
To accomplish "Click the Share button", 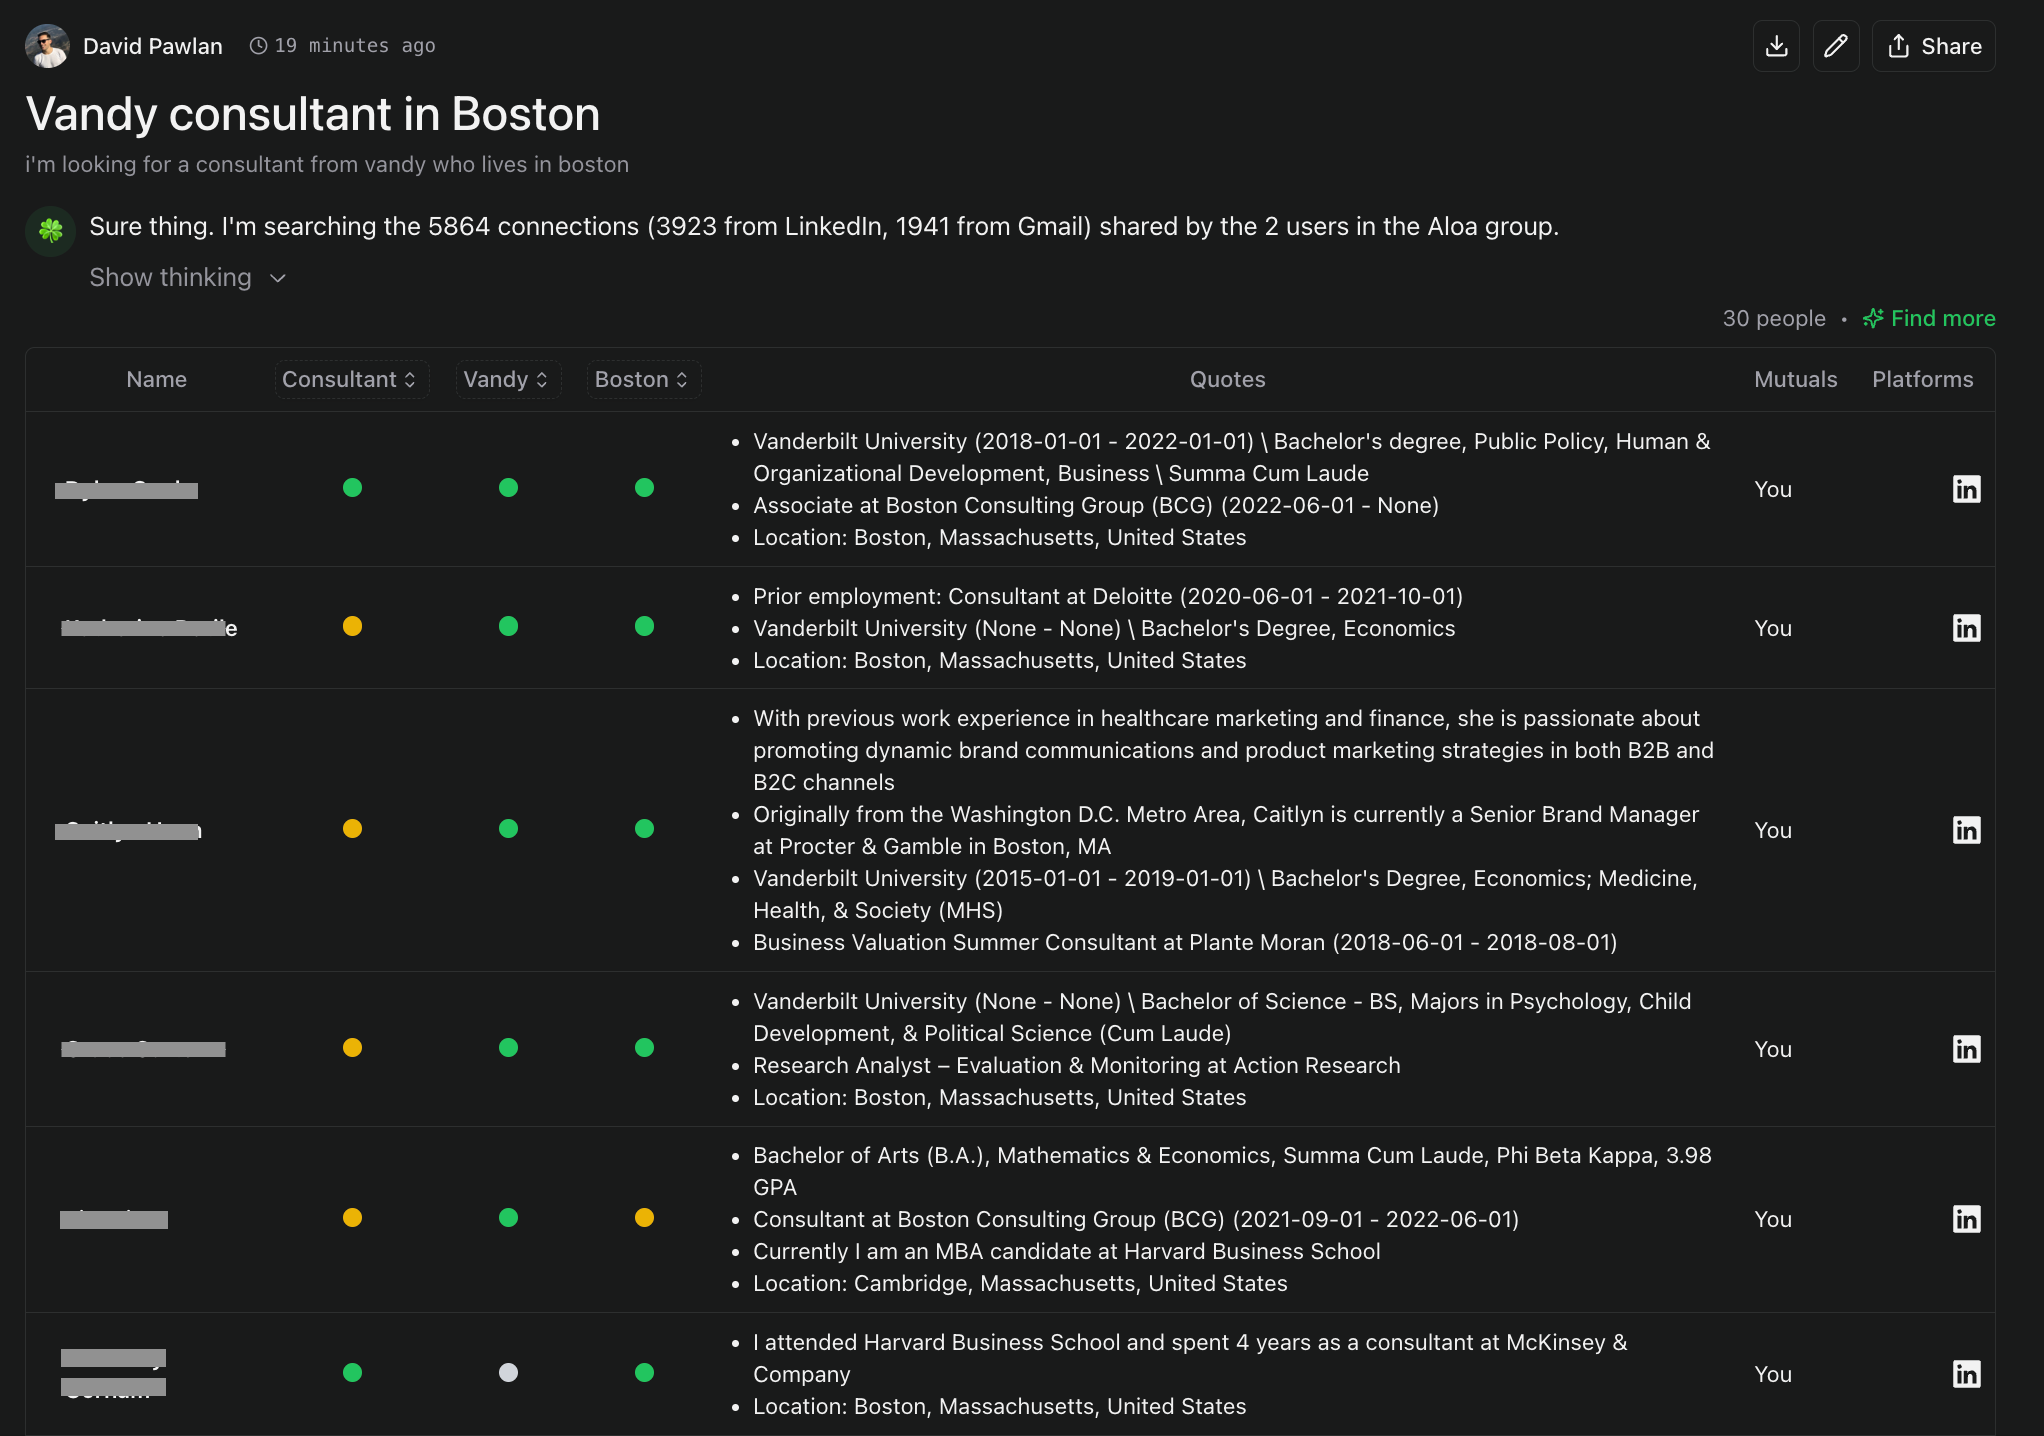I will [x=1933, y=46].
